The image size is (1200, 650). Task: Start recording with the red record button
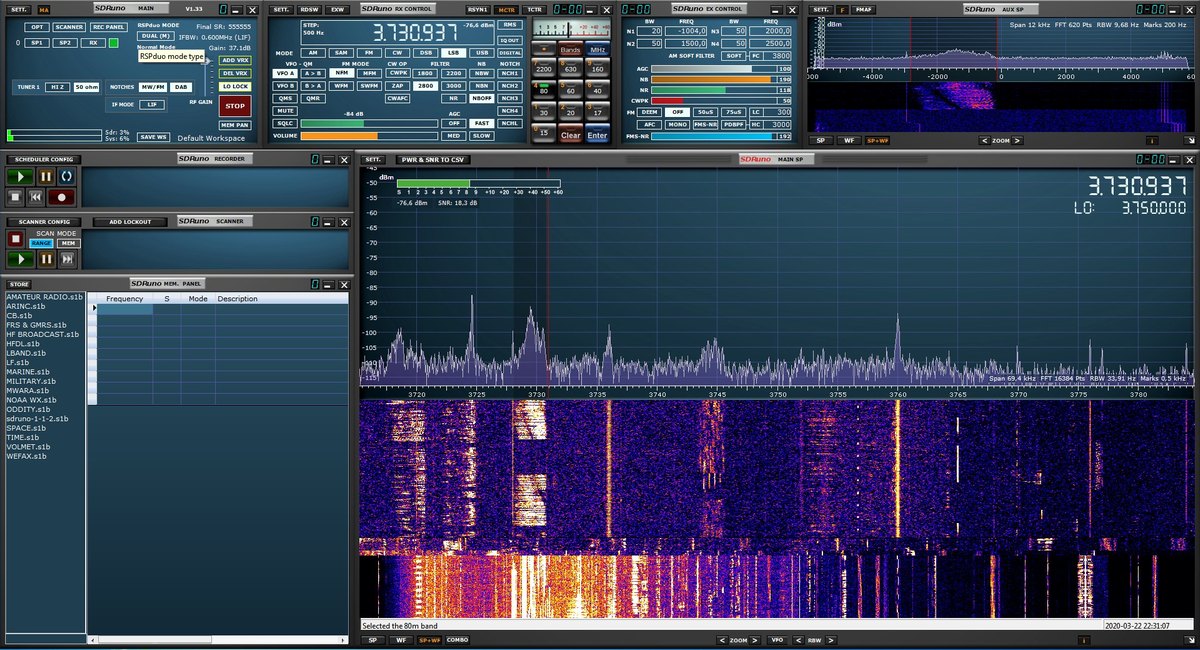click(63, 197)
